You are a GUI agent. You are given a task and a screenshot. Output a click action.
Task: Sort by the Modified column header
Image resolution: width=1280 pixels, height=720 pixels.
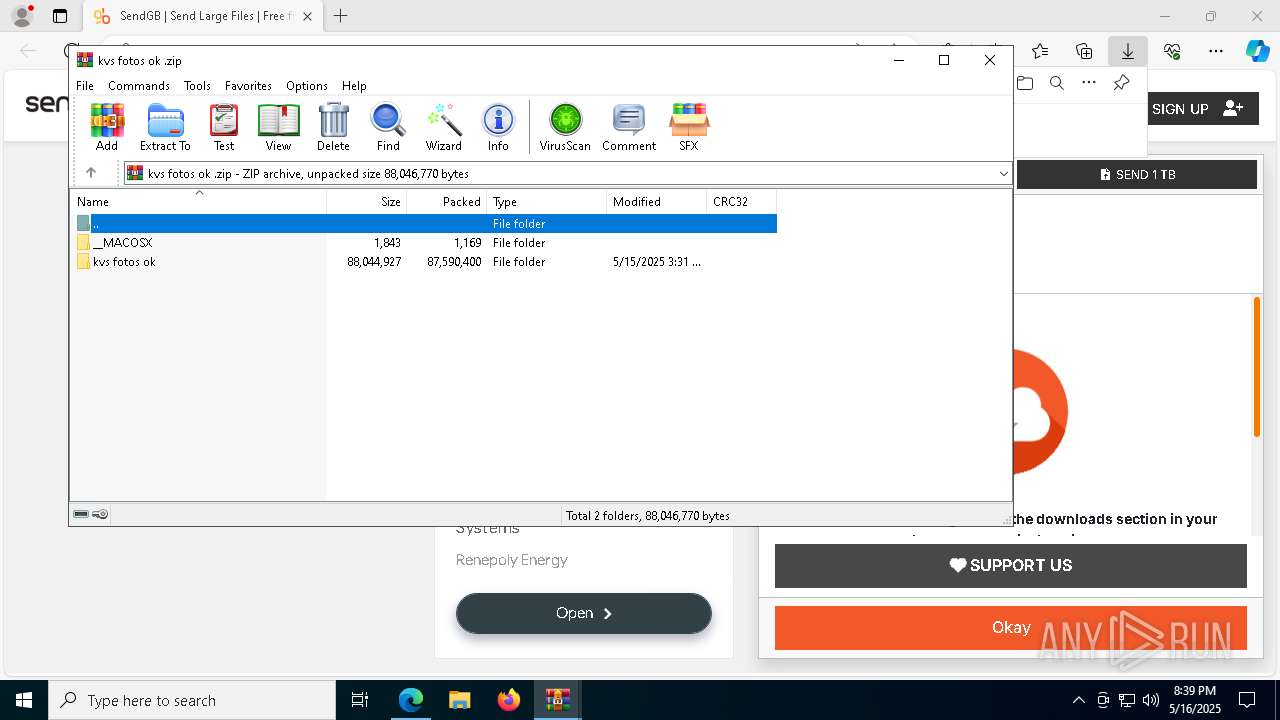[x=657, y=202]
